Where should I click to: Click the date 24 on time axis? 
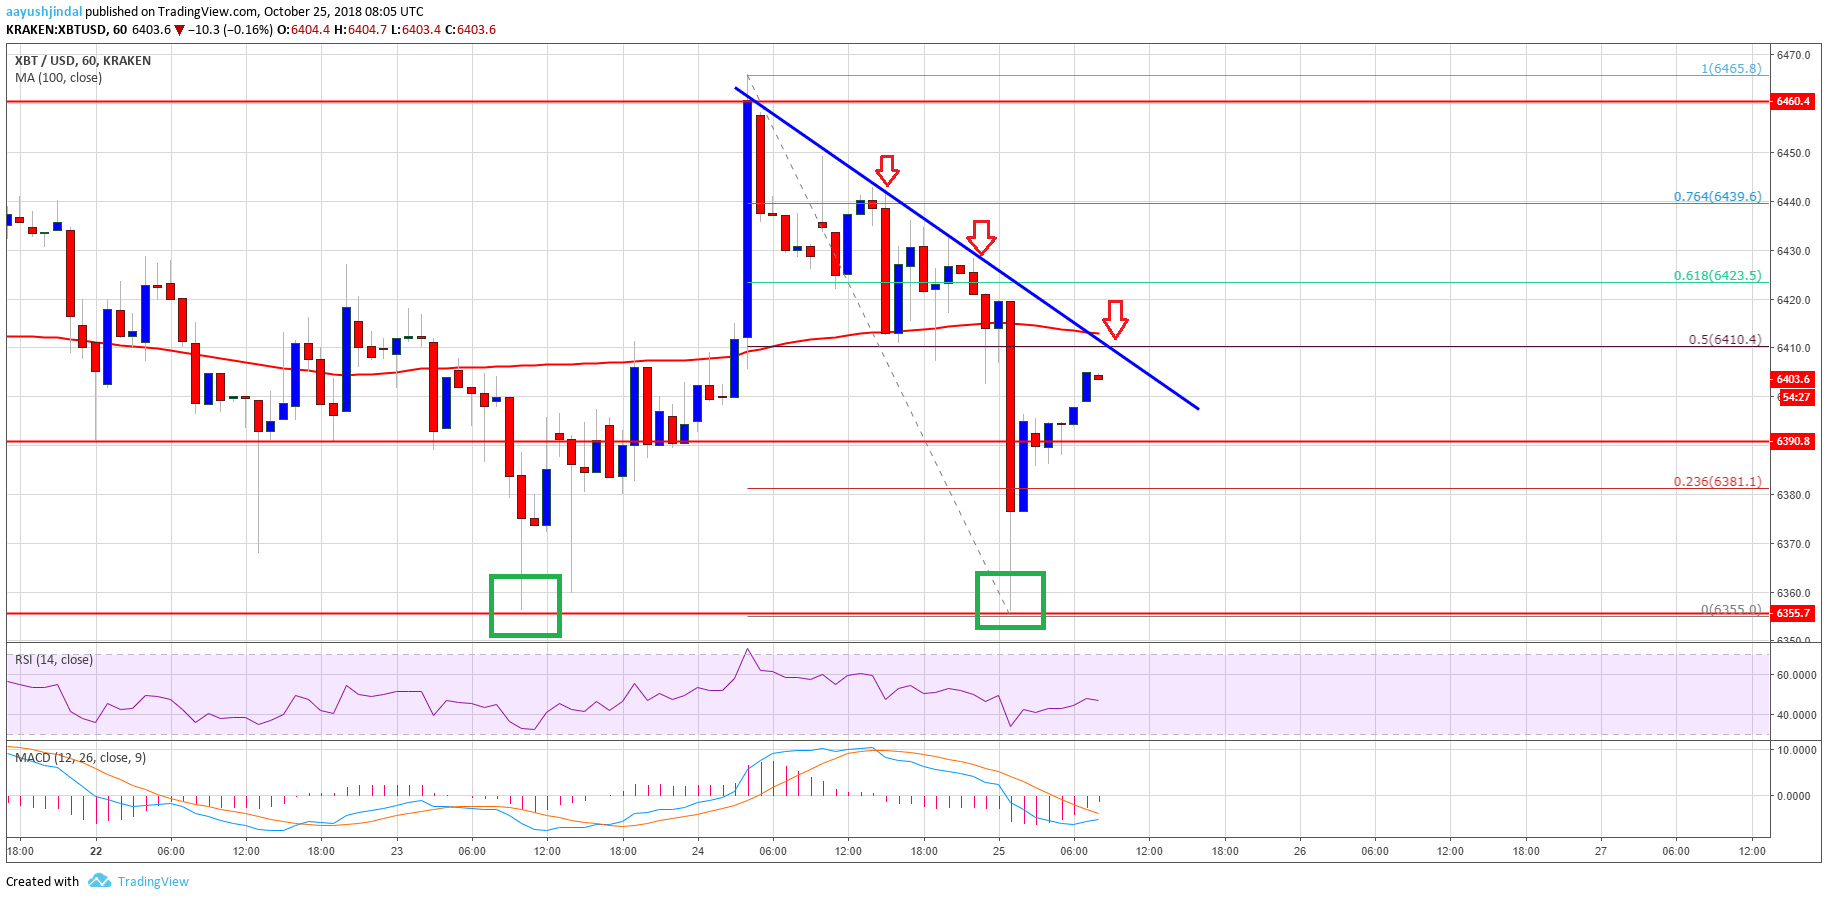[698, 851]
